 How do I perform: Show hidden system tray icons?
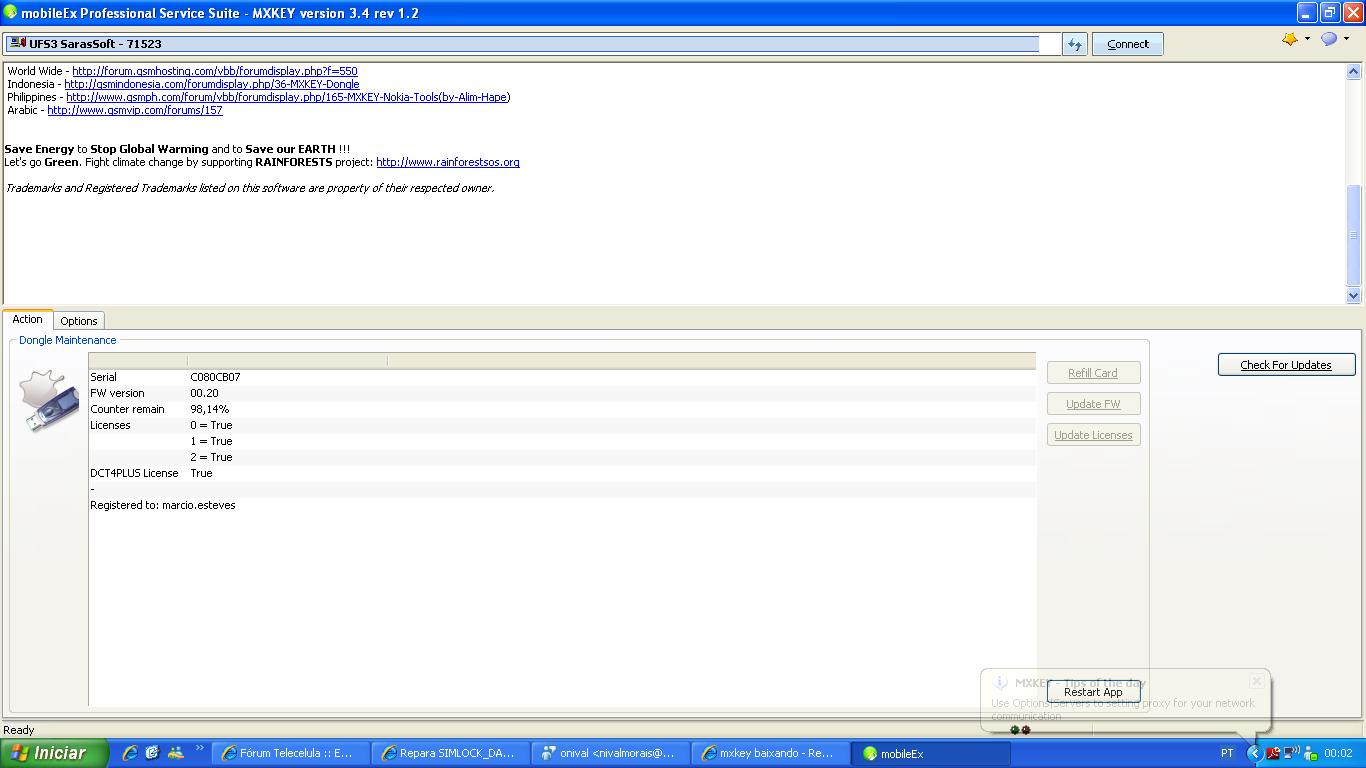[1254, 753]
